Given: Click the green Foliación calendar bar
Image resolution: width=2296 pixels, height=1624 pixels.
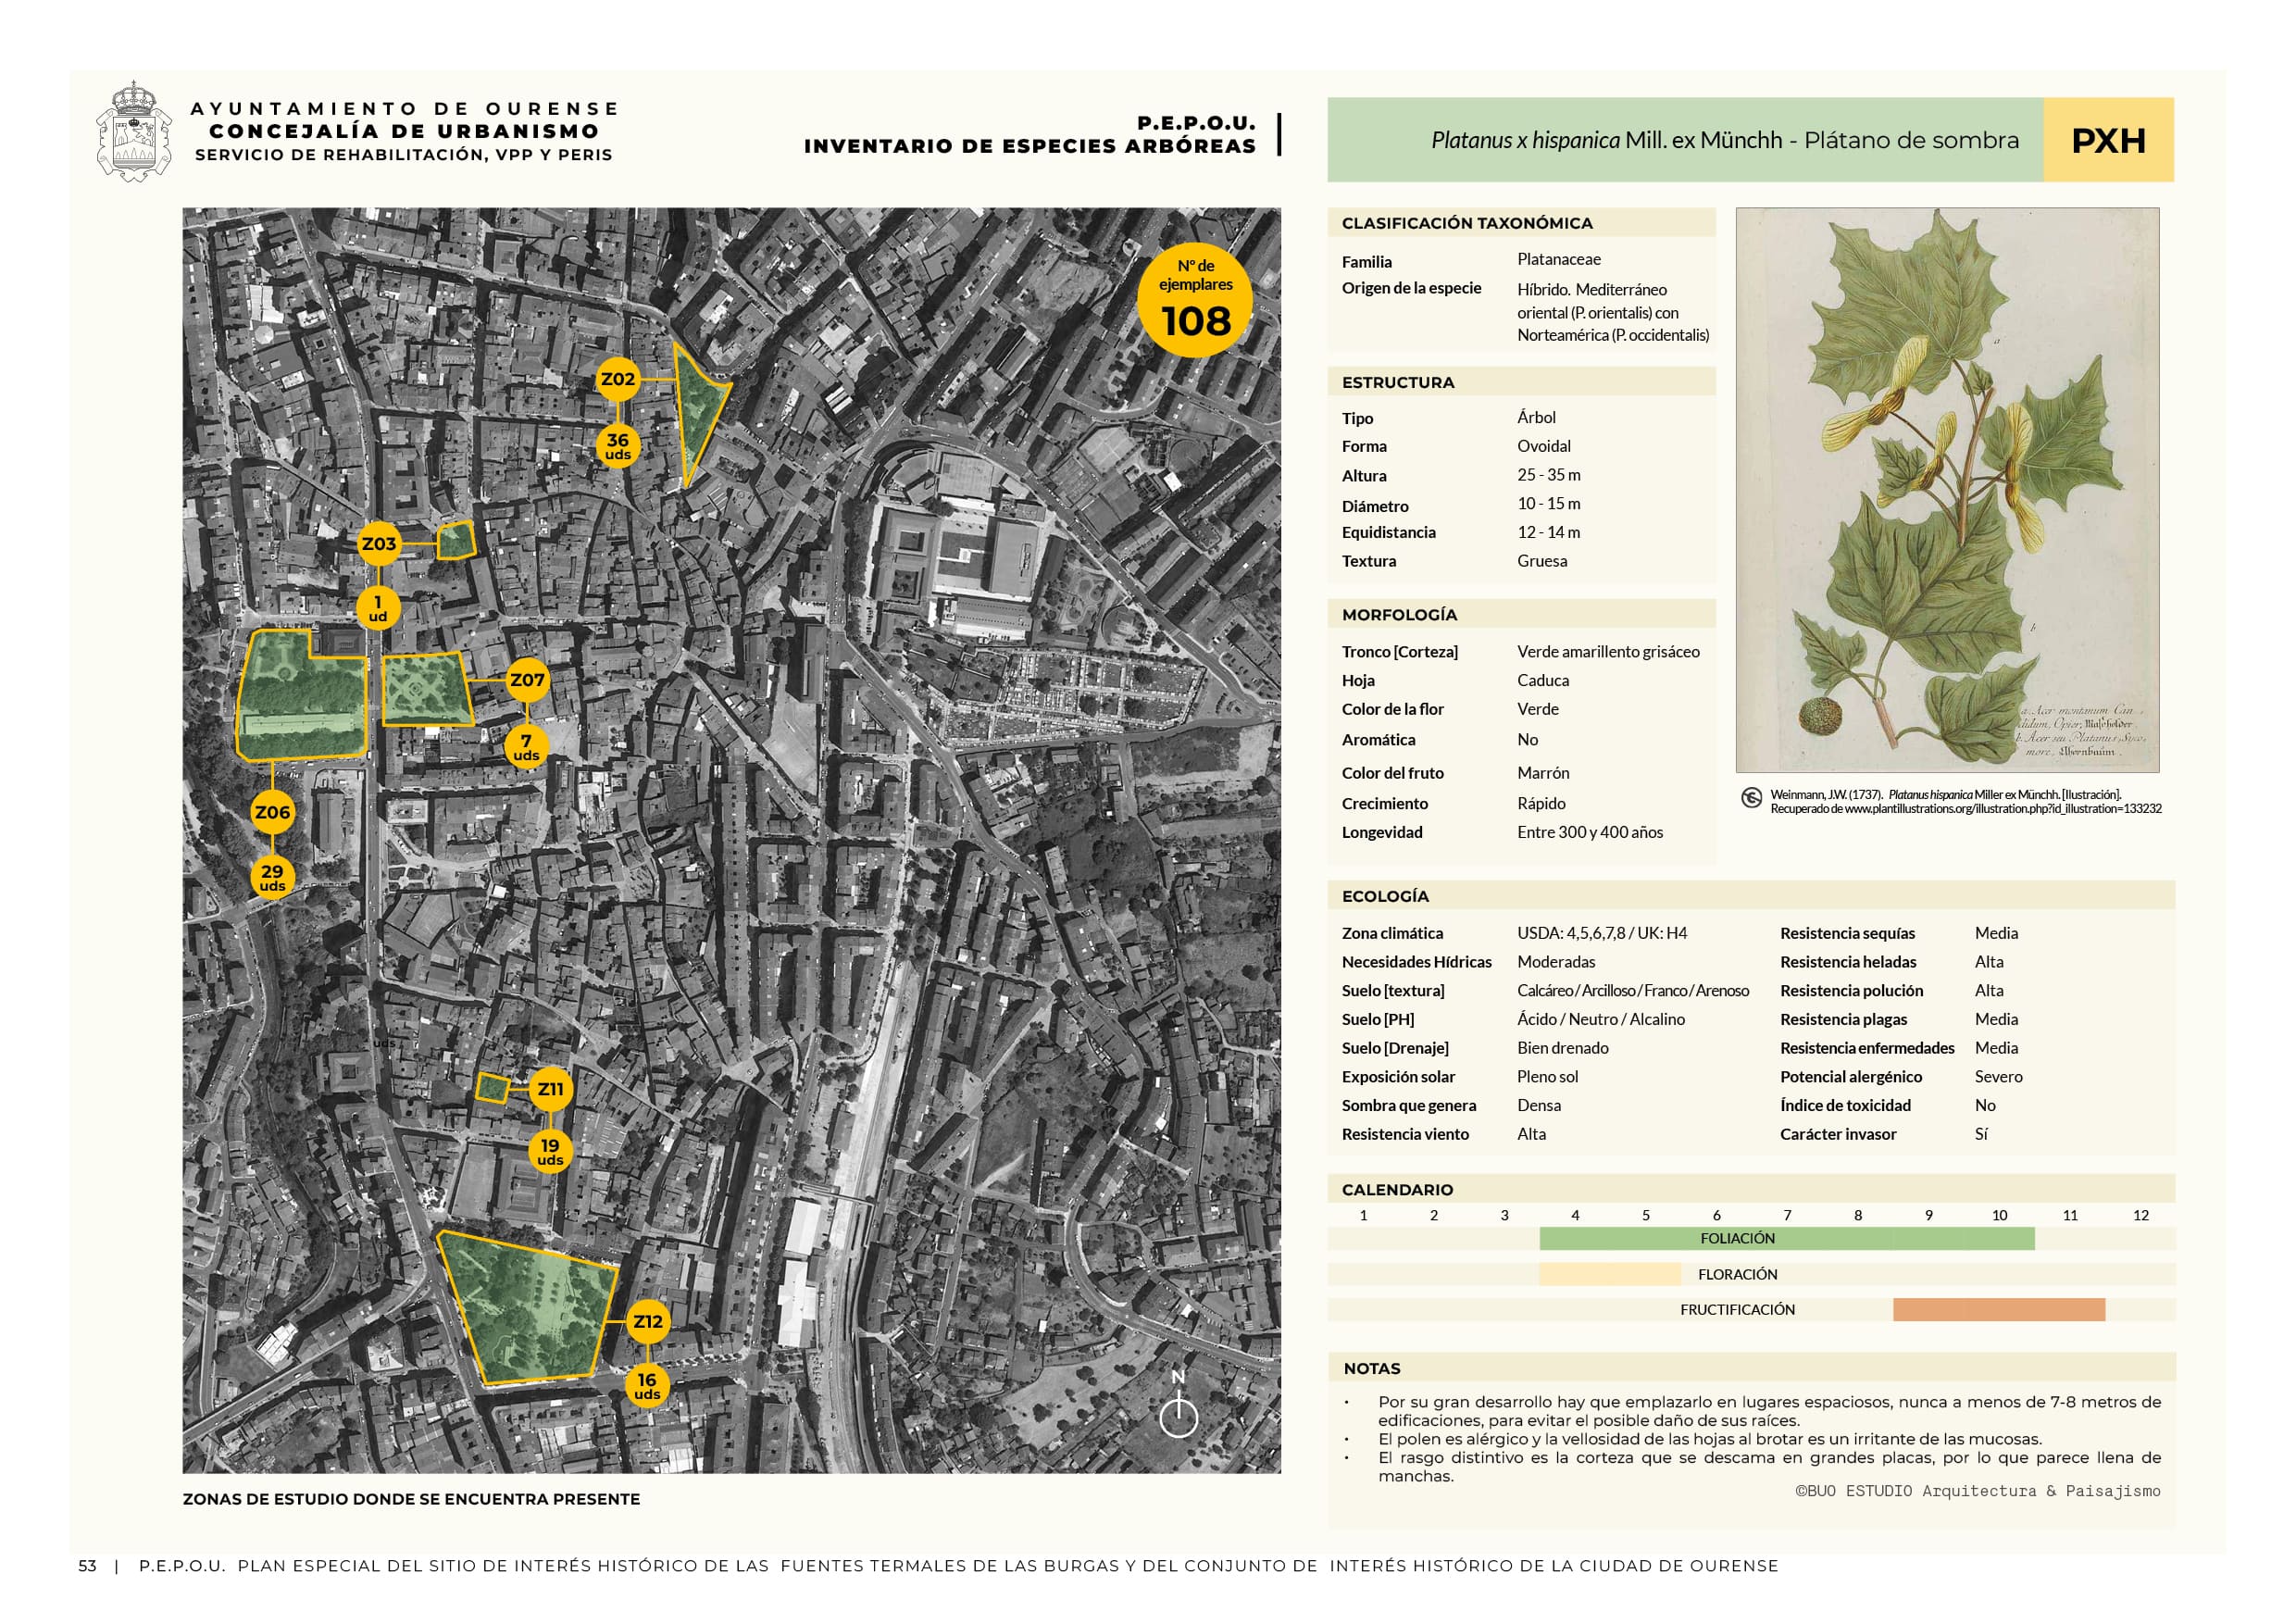Looking at the screenshot, I should pos(1786,1238).
